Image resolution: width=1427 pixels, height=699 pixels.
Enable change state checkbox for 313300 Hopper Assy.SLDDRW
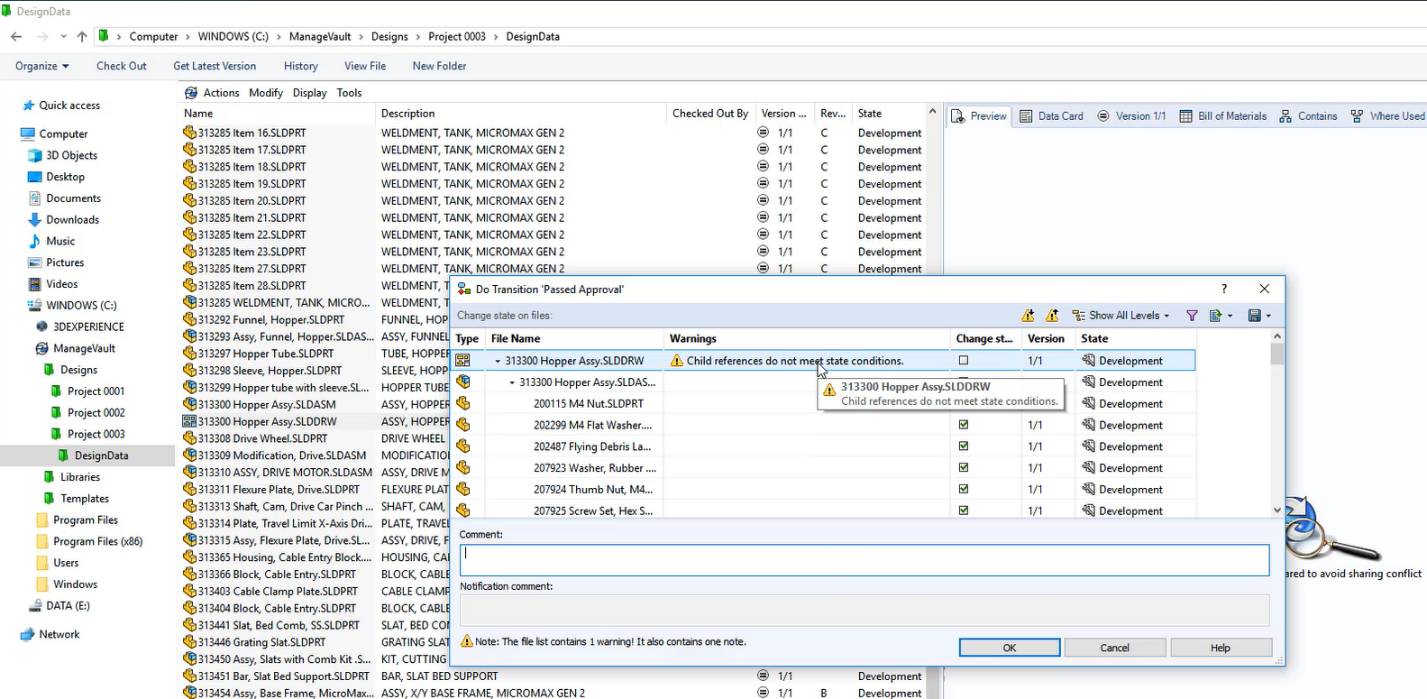coord(963,360)
